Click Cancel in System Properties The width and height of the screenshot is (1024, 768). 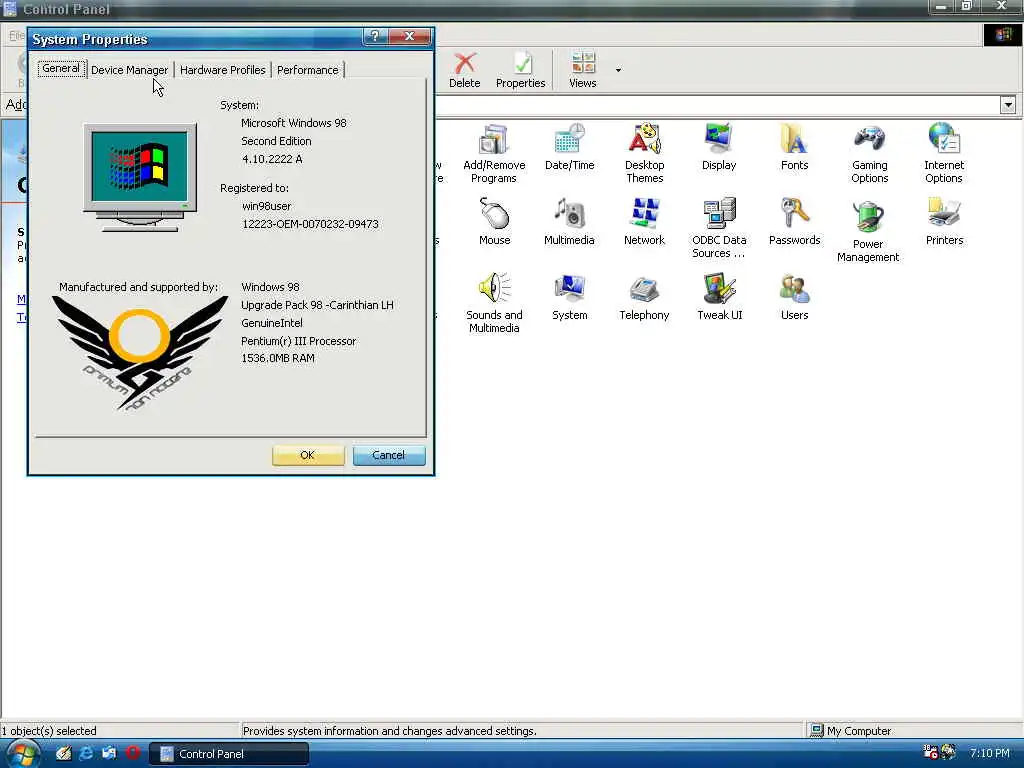click(x=389, y=455)
